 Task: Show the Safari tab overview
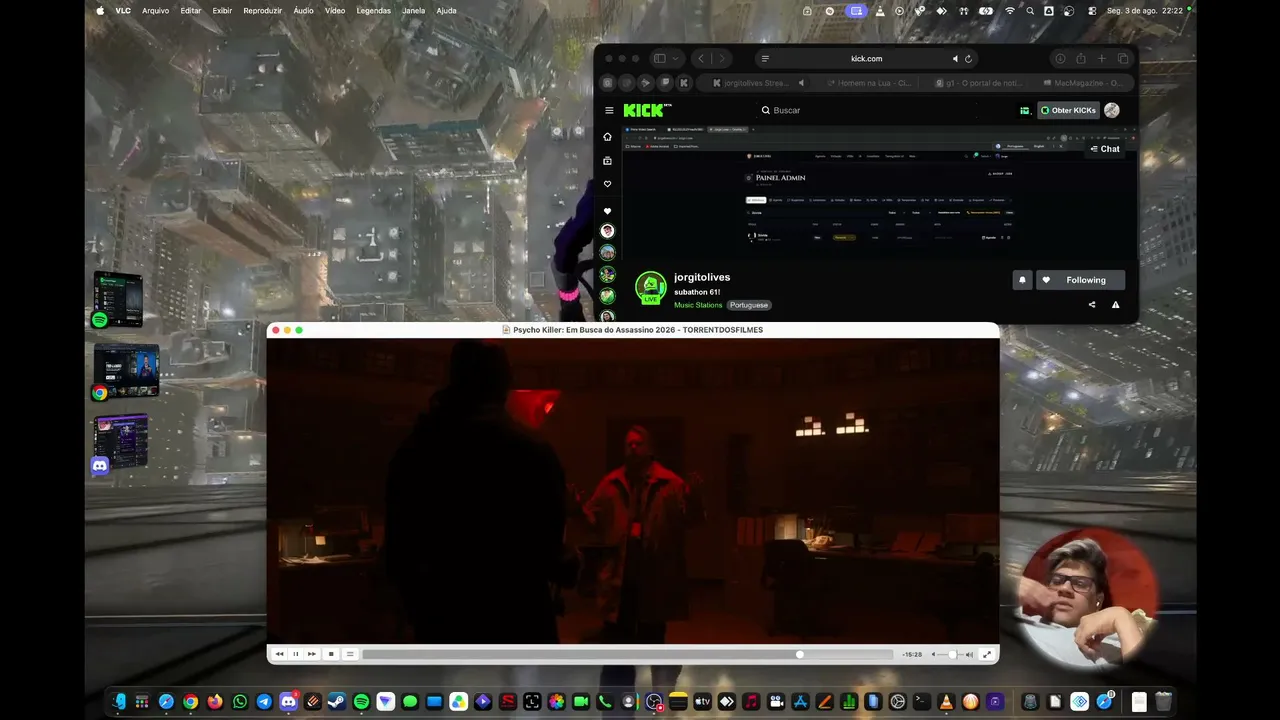click(1123, 59)
